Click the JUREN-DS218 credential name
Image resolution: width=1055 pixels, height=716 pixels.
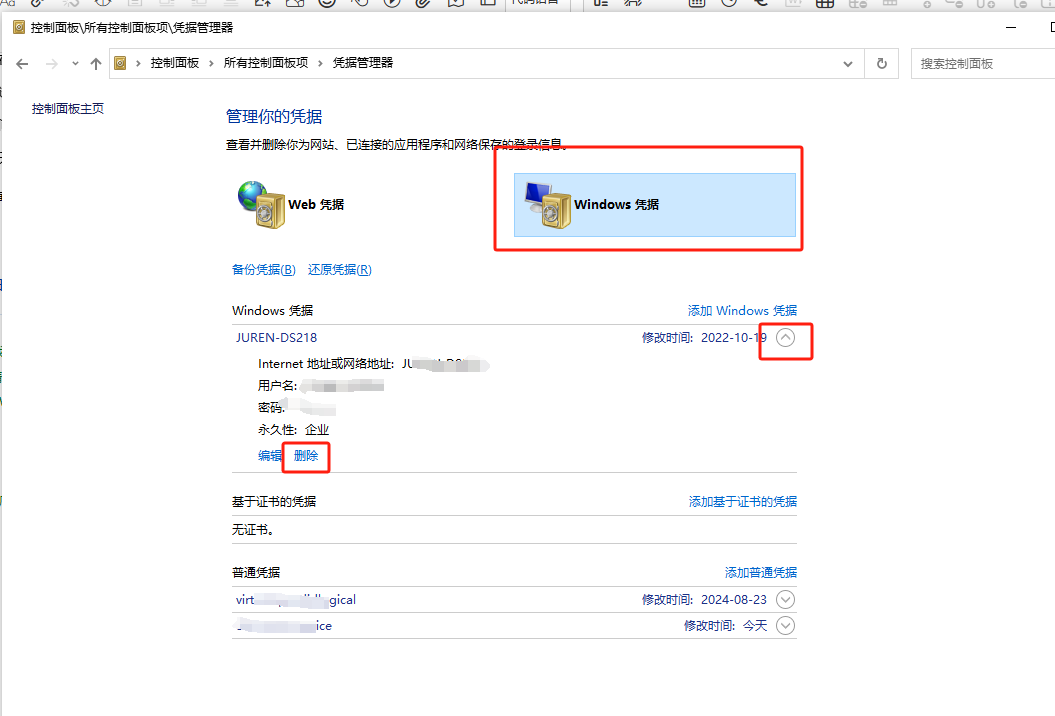point(277,338)
